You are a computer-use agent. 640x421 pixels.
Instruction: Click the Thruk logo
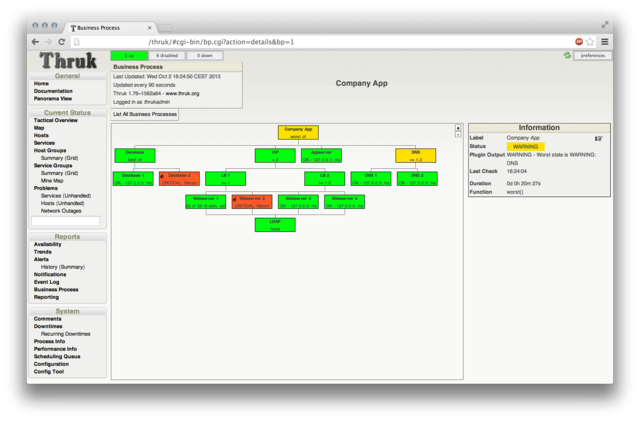coord(68,60)
